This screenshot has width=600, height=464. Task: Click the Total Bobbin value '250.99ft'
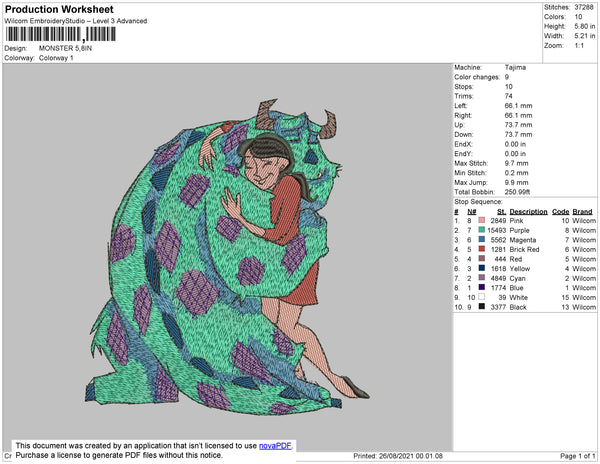point(517,192)
